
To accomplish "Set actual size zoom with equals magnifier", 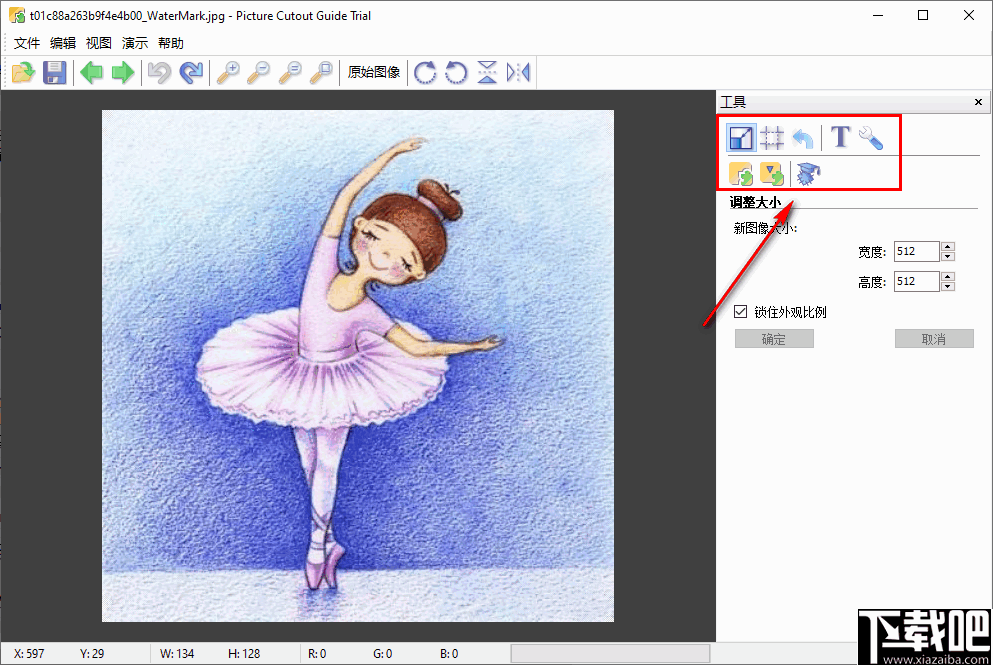I will [289, 72].
